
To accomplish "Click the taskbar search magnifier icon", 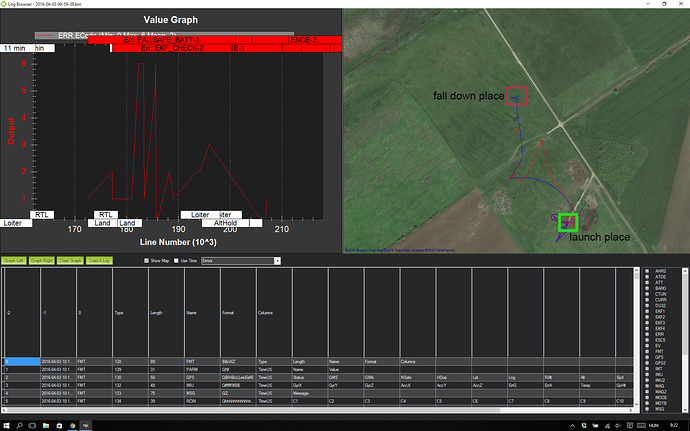I will (19, 425).
